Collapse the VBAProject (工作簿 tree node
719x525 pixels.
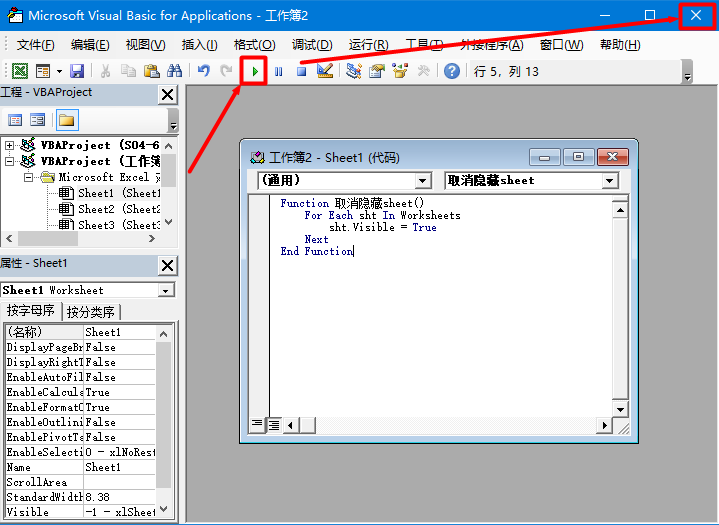pos(9,161)
